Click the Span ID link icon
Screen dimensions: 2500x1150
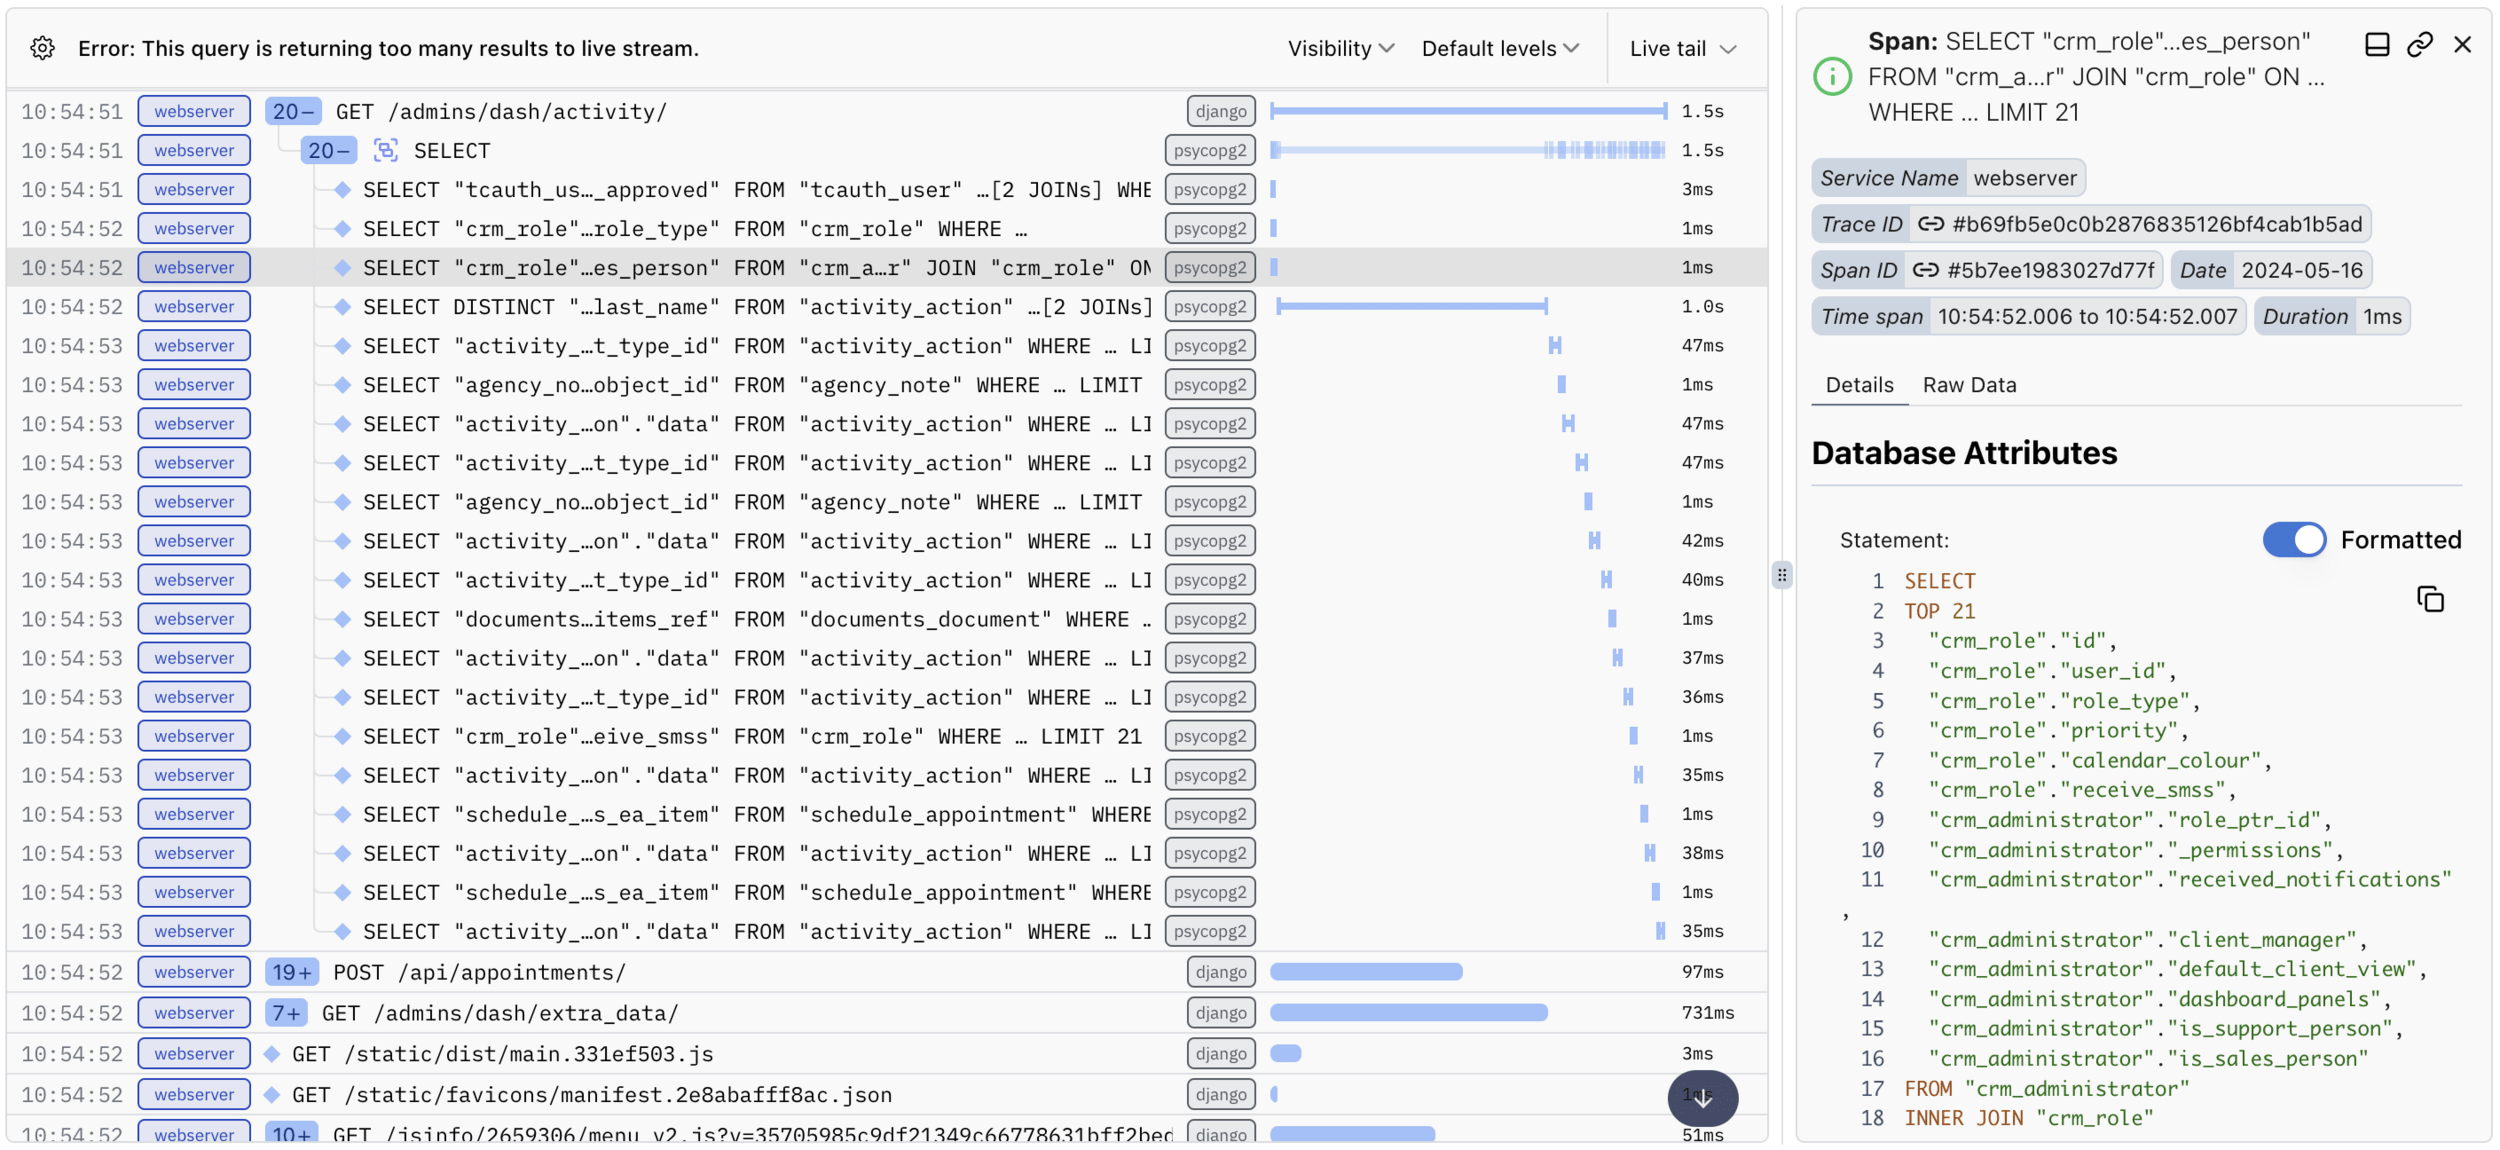click(1925, 270)
